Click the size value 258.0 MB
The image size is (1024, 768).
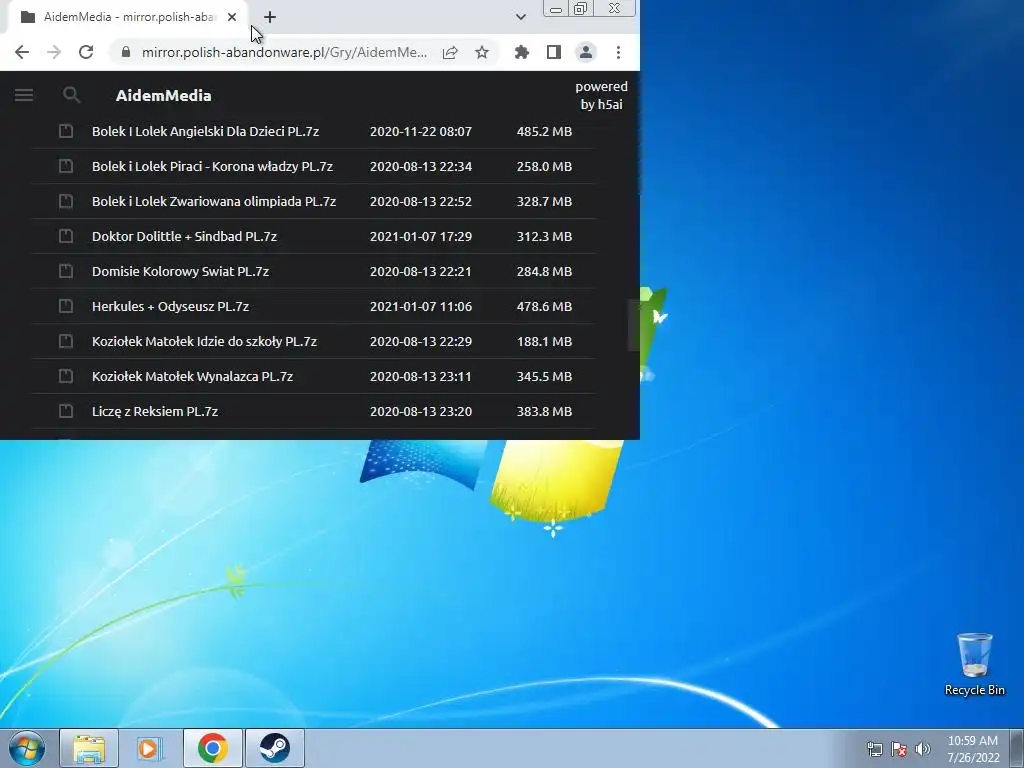[544, 167]
